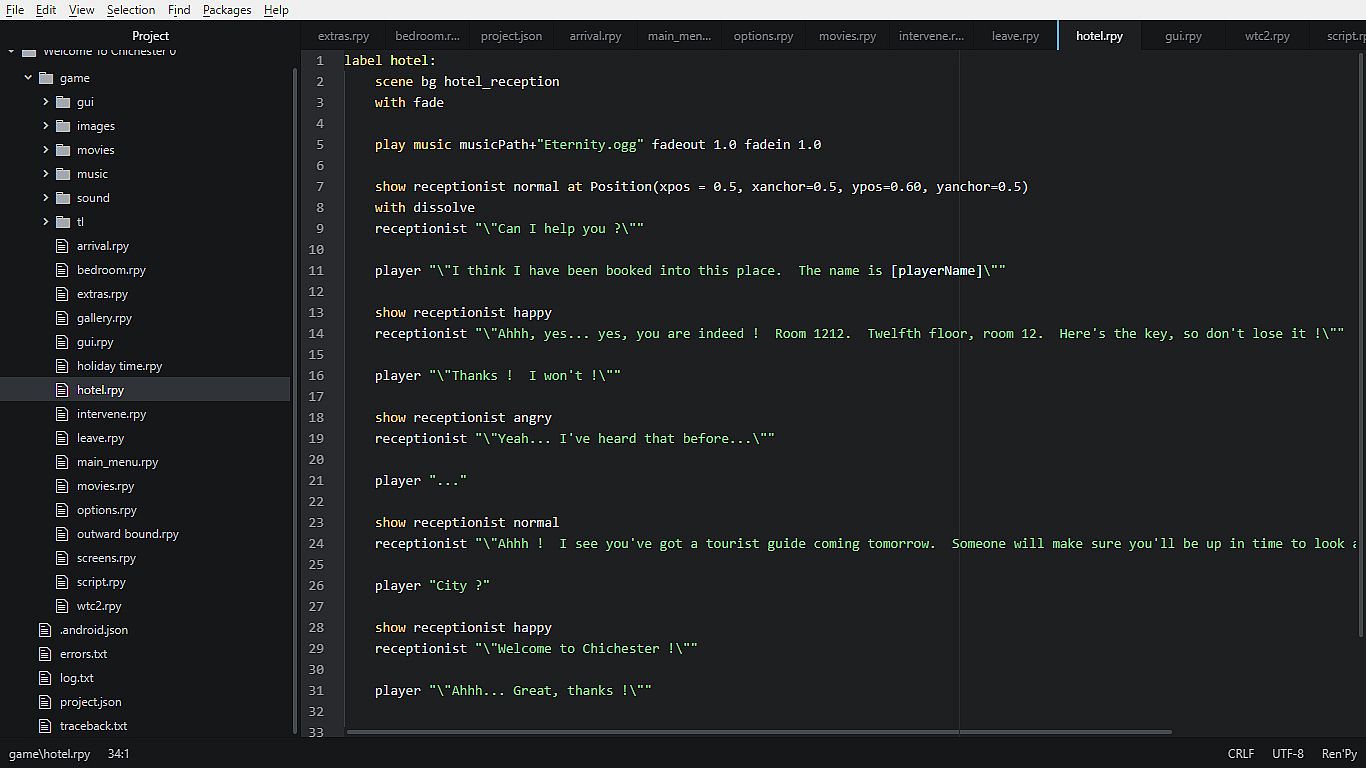Click the folder icon for images

[x=63, y=126]
